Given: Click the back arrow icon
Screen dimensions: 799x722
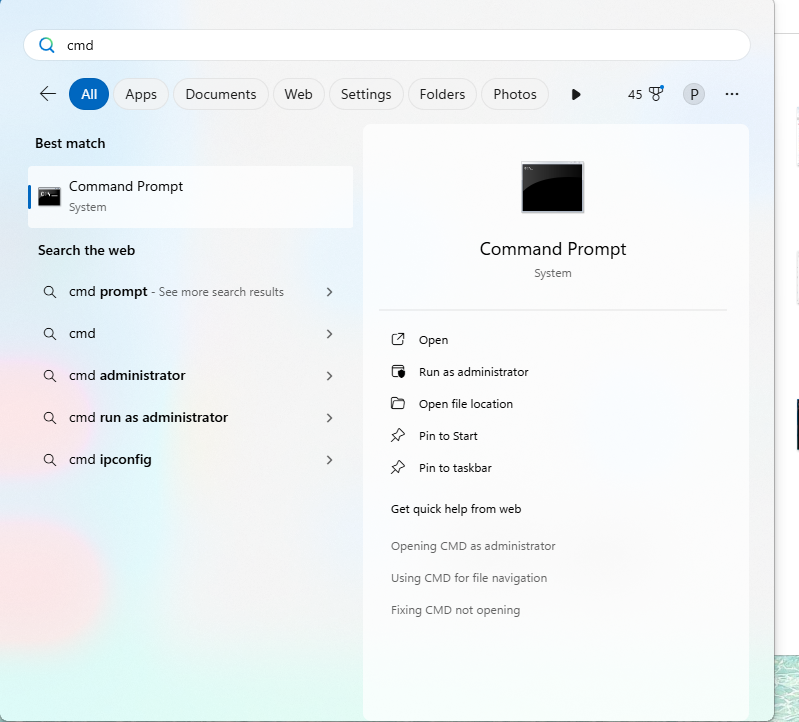Looking at the screenshot, I should [47, 94].
